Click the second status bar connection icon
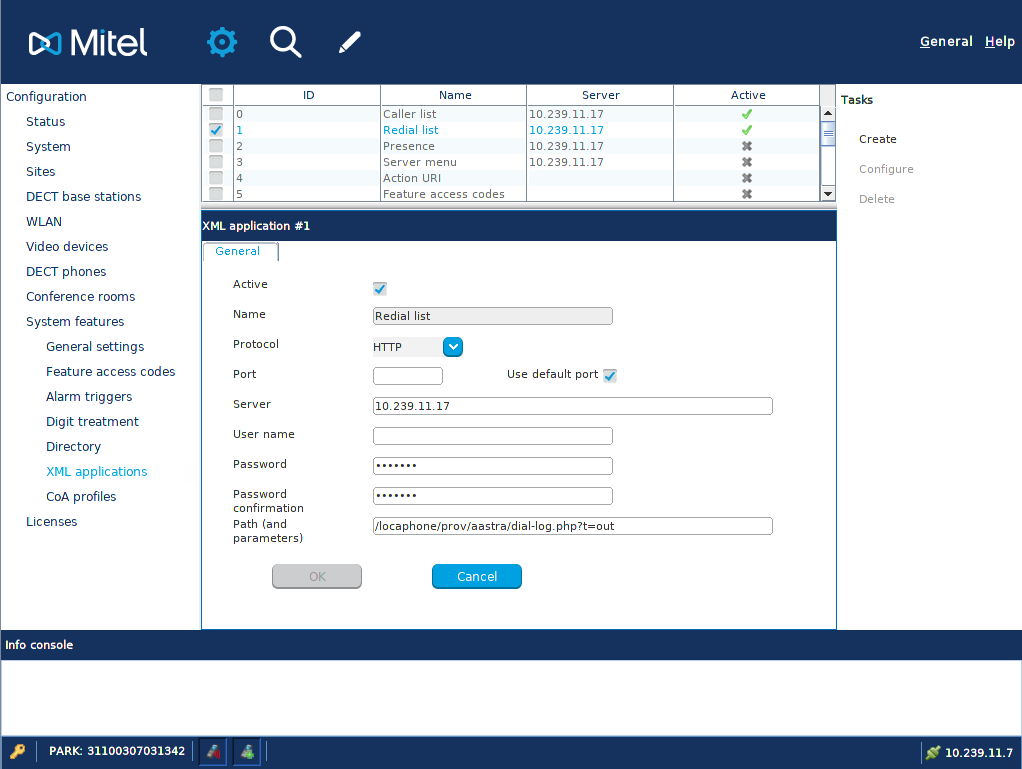The image size is (1022, 769). pos(246,751)
